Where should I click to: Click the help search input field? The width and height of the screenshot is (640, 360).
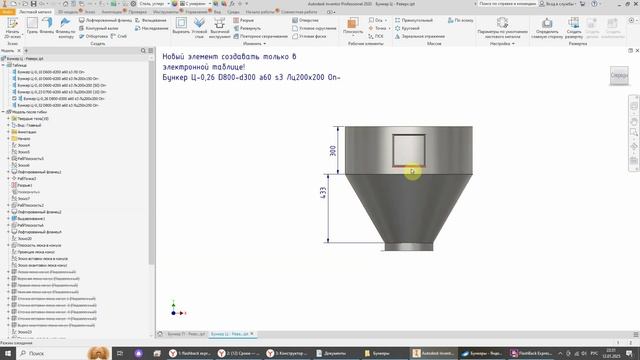507,4
